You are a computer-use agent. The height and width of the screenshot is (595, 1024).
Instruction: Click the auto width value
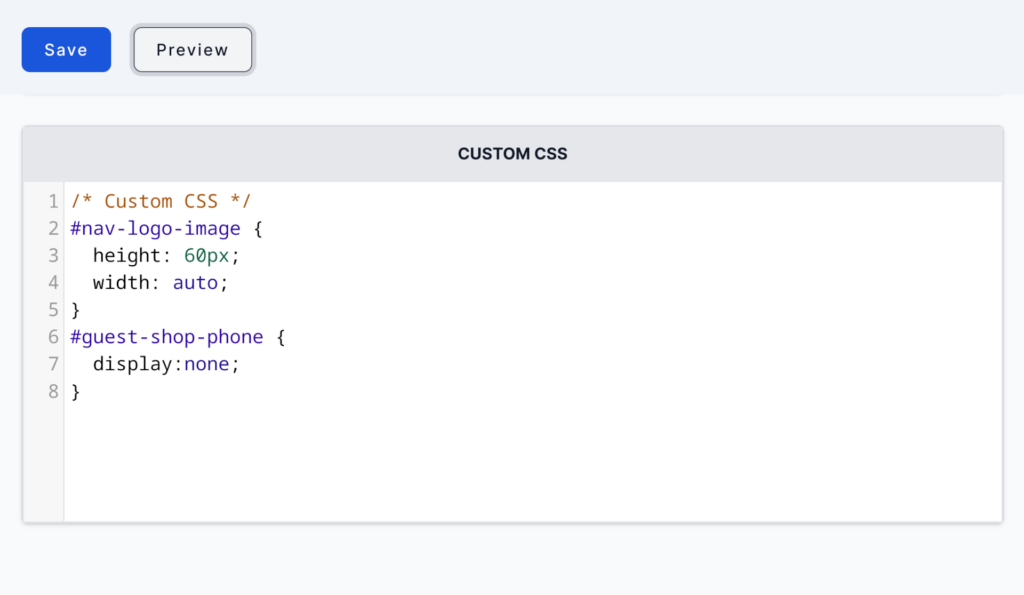[195, 283]
